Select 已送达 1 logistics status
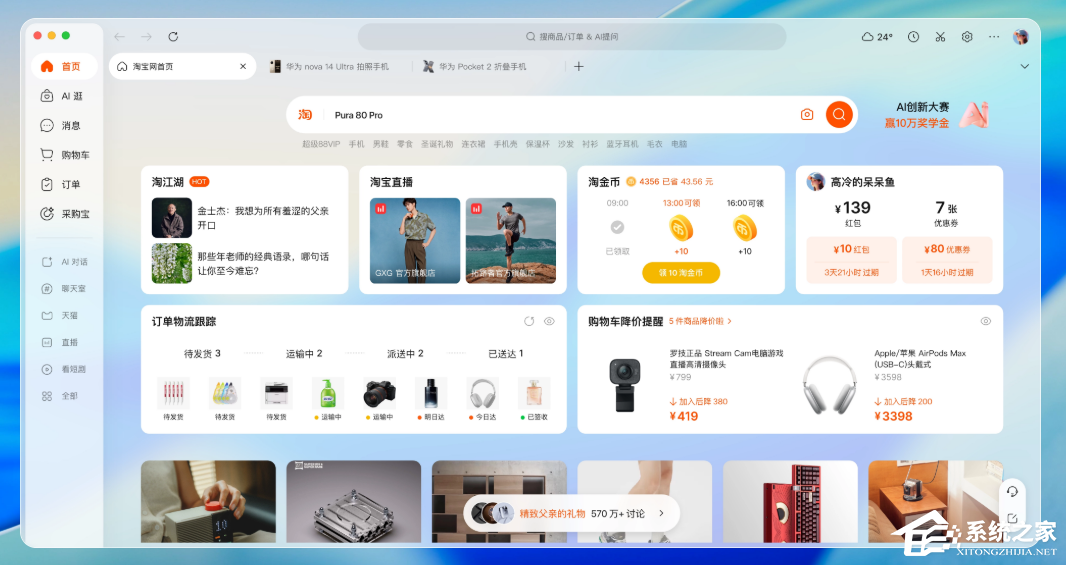 [506, 354]
